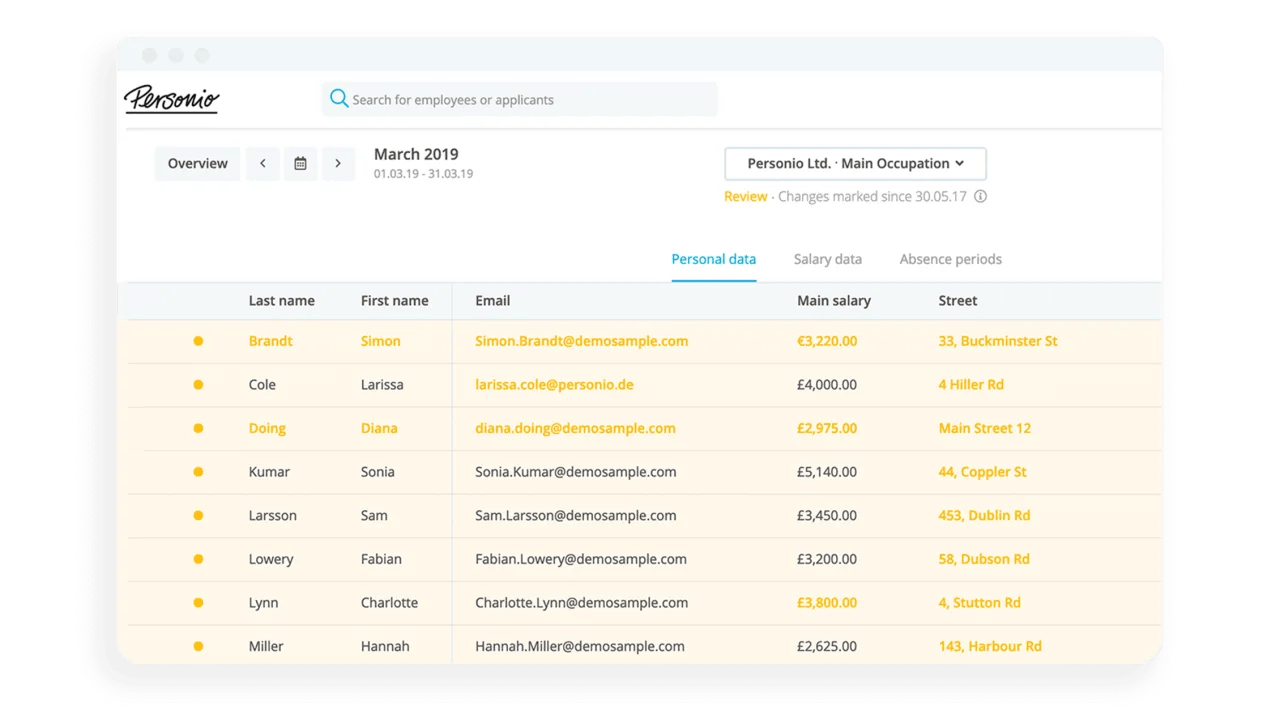Click the yellow Review link

745,197
